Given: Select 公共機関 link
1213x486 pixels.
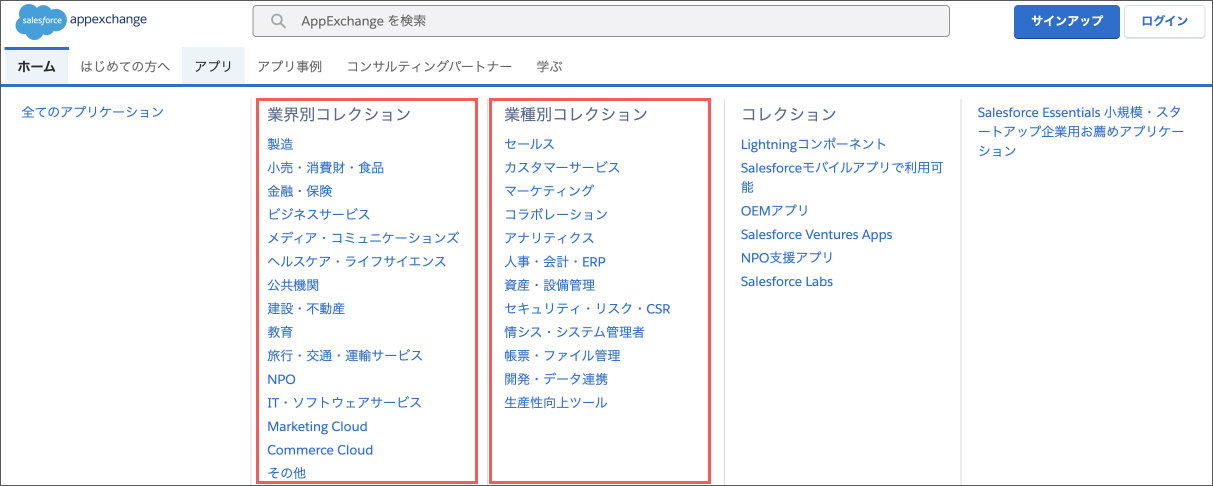Looking at the screenshot, I should click(293, 285).
